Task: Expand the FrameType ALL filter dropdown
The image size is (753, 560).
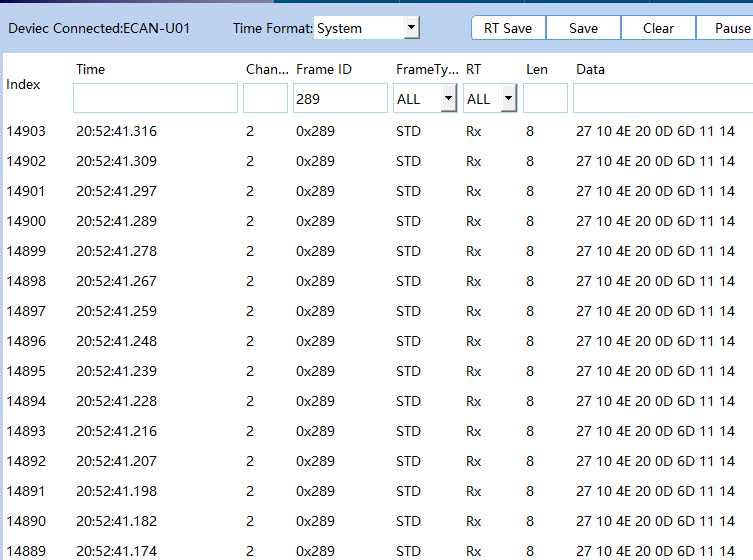Action: point(447,99)
